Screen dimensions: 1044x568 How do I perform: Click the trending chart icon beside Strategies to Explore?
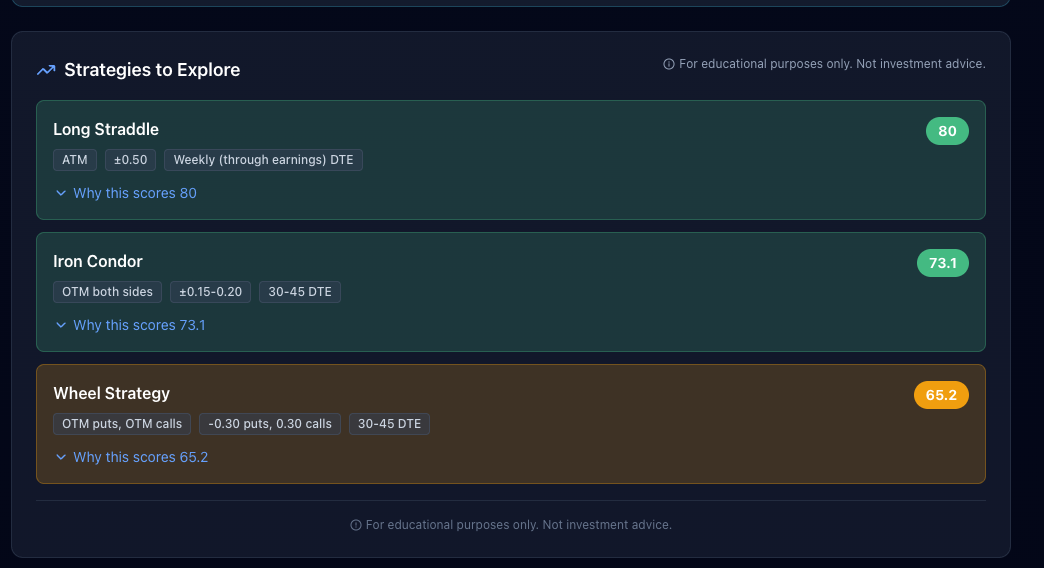[x=45, y=70]
